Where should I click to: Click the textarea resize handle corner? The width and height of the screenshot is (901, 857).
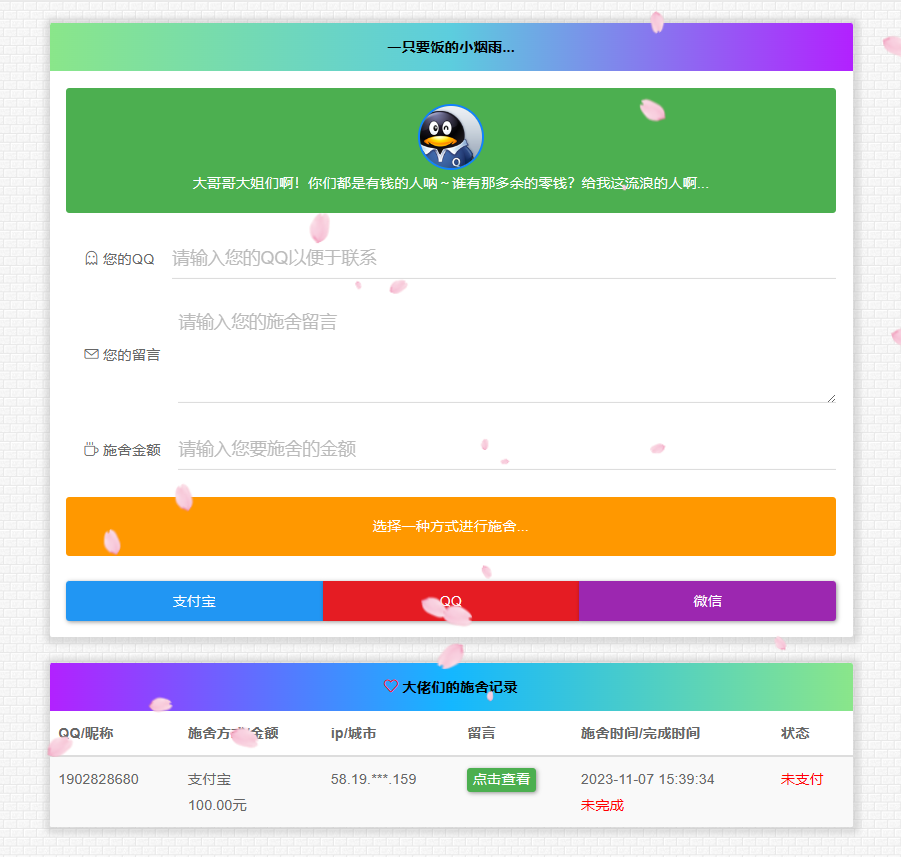tap(831, 398)
